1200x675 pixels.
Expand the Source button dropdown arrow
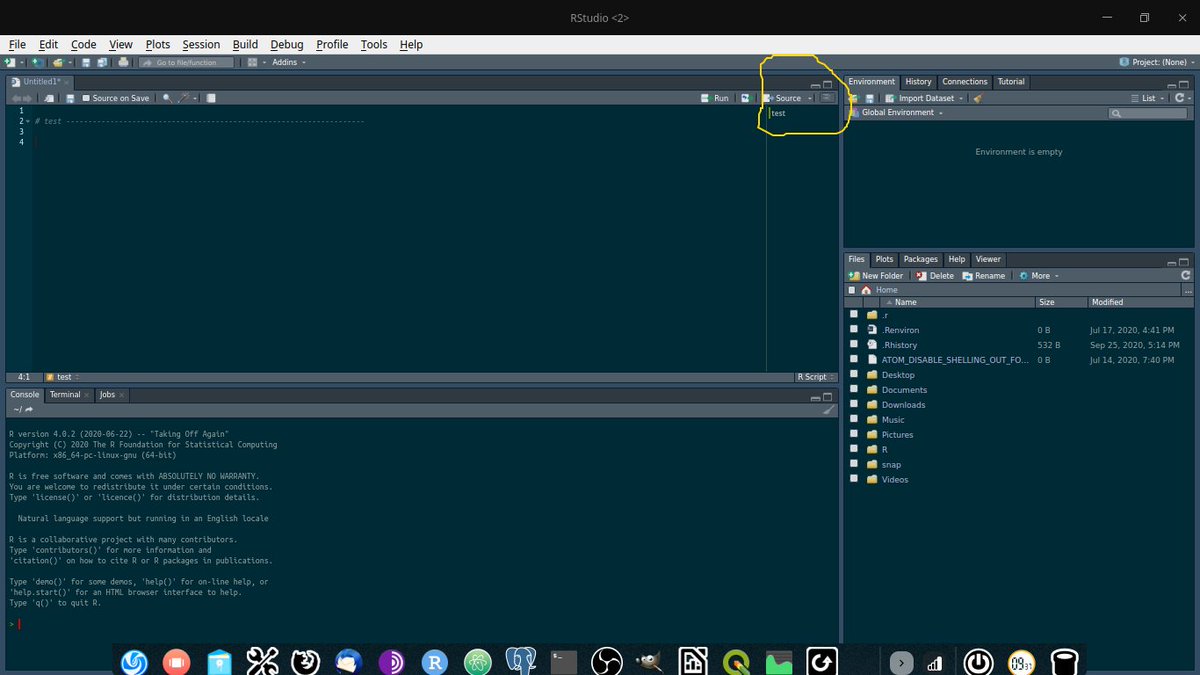[811, 98]
